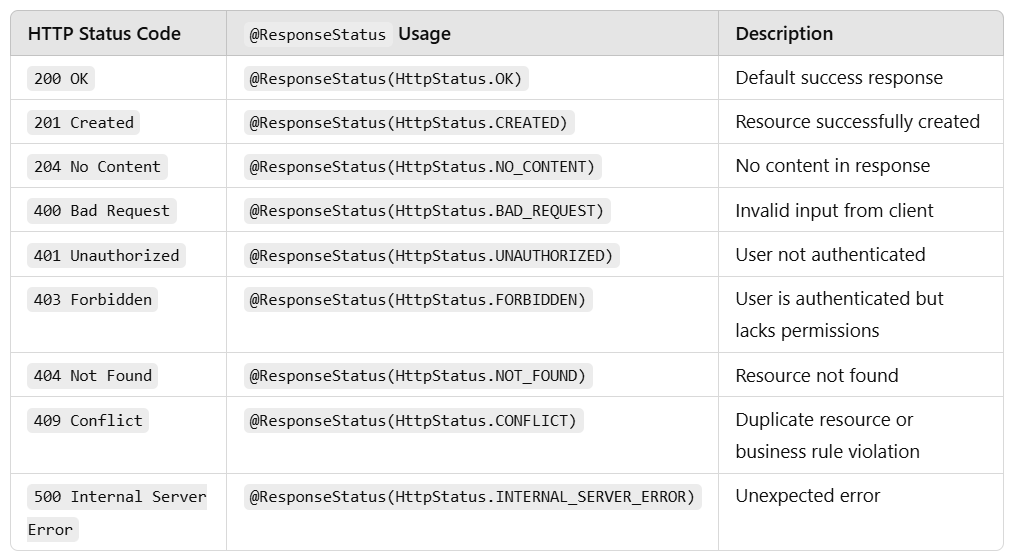Select the 401 Unauthorized status code
Screen dimensions: 1018x558
click(106, 255)
